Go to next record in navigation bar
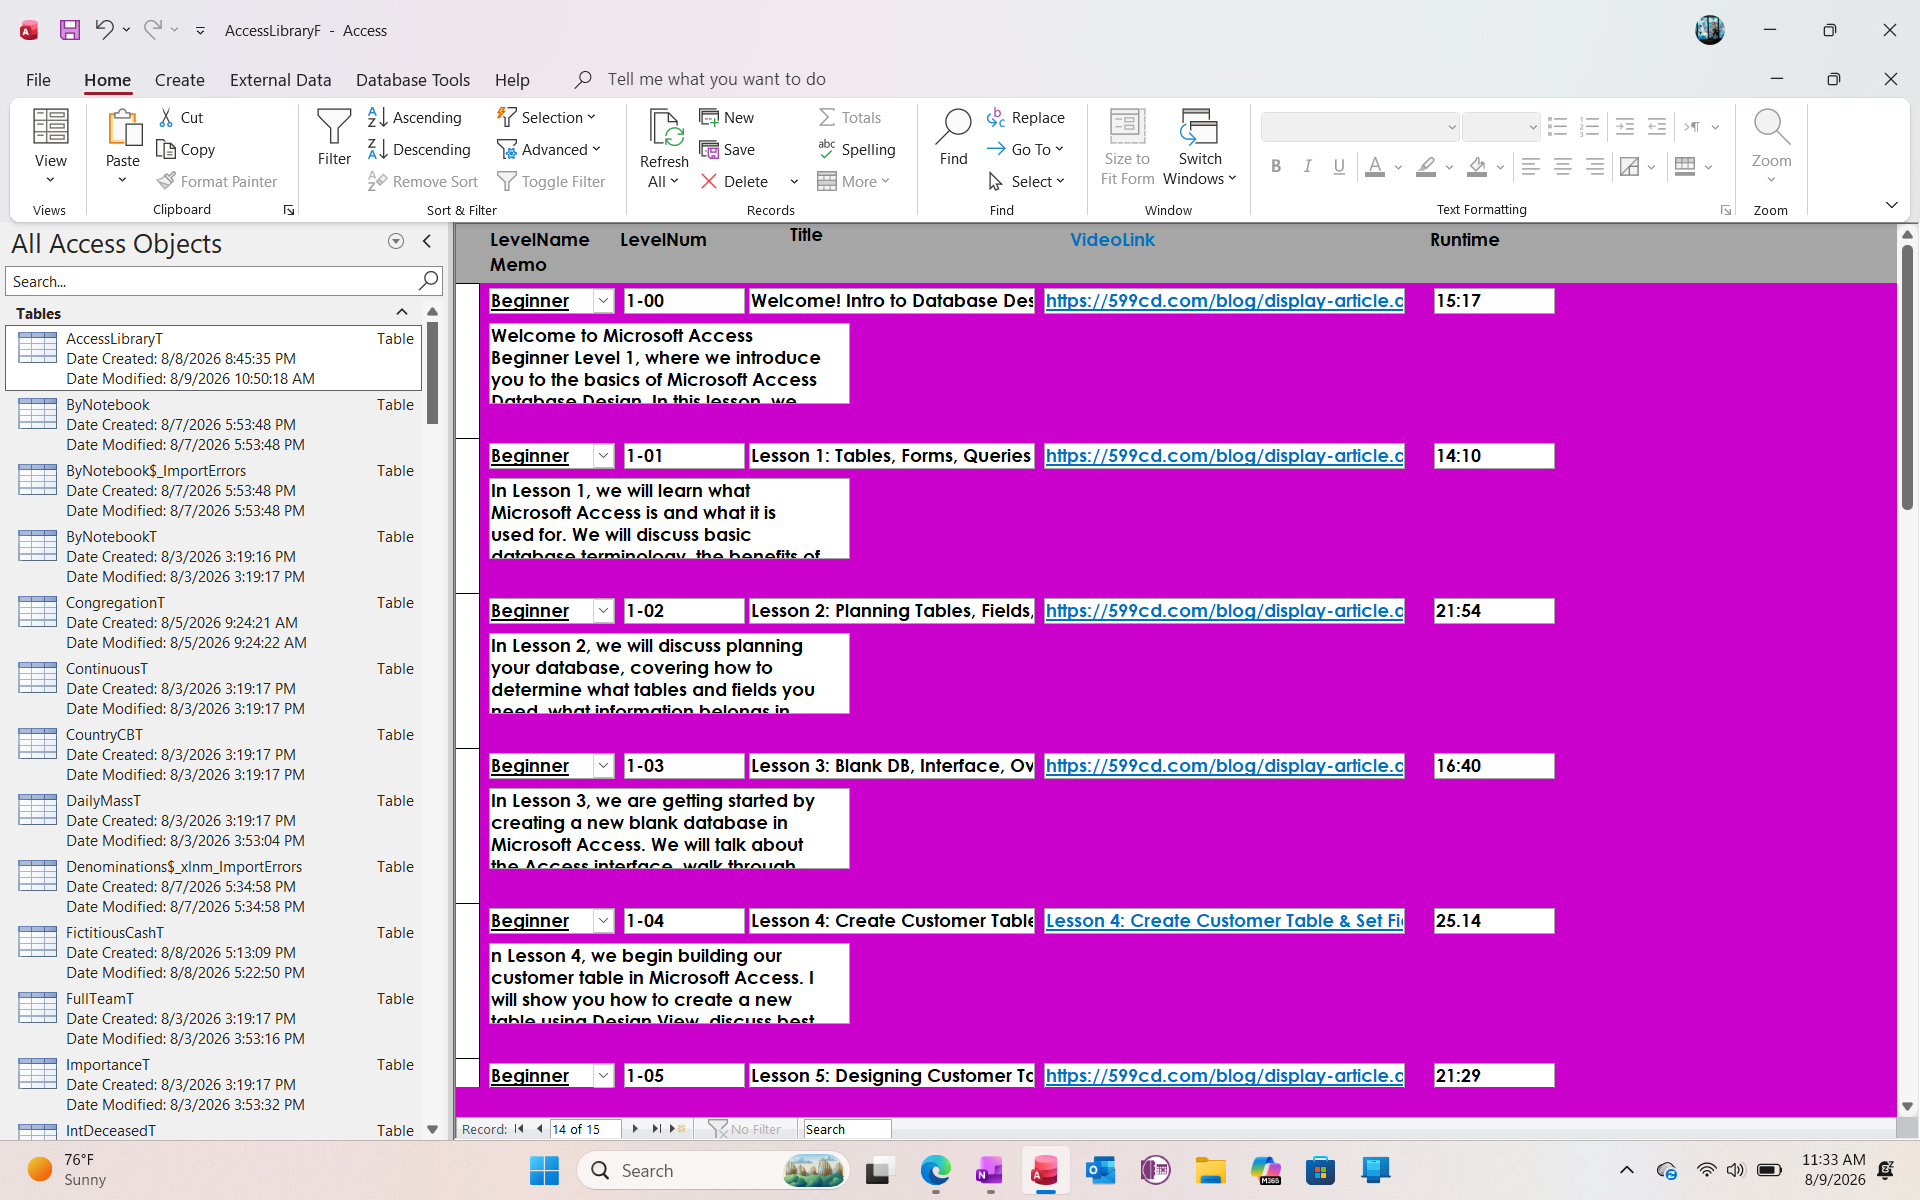 (x=635, y=1129)
